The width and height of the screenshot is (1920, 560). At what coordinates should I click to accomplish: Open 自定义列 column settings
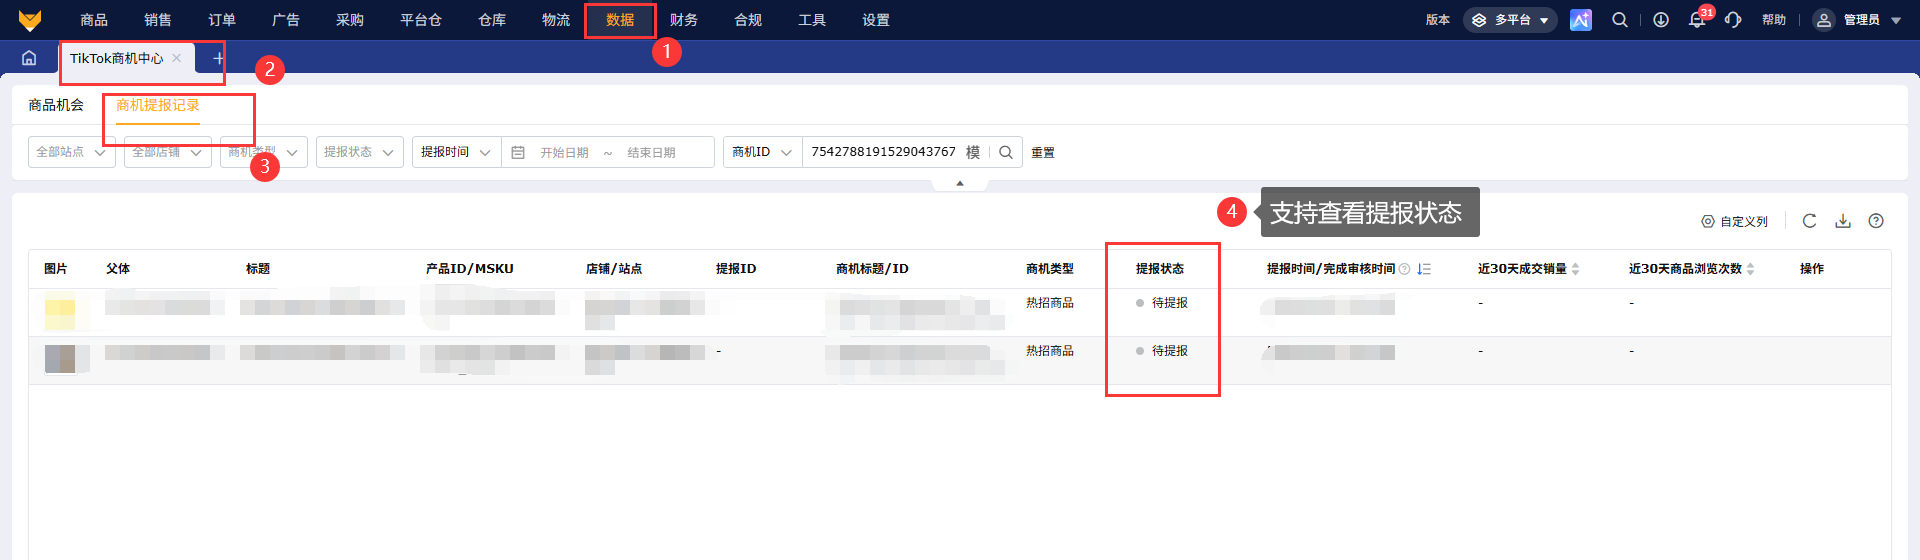point(1735,221)
